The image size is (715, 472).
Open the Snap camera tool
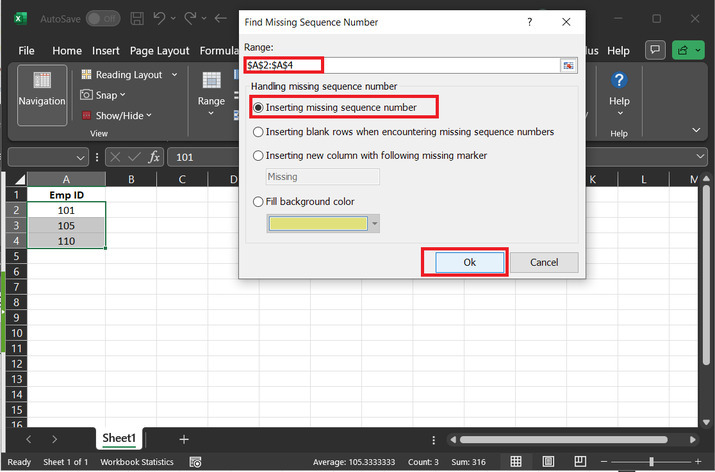click(103, 95)
